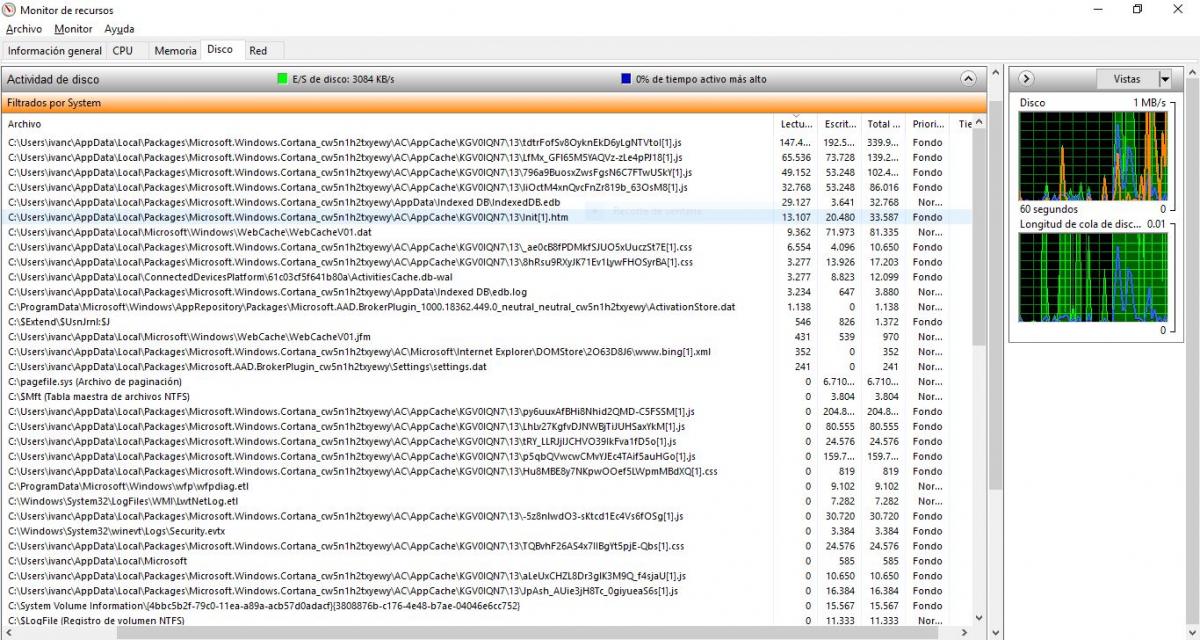Image resolution: width=1200 pixels, height=640 pixels.
Task: Switch to the Memoria tab
Action: (175, 50)
